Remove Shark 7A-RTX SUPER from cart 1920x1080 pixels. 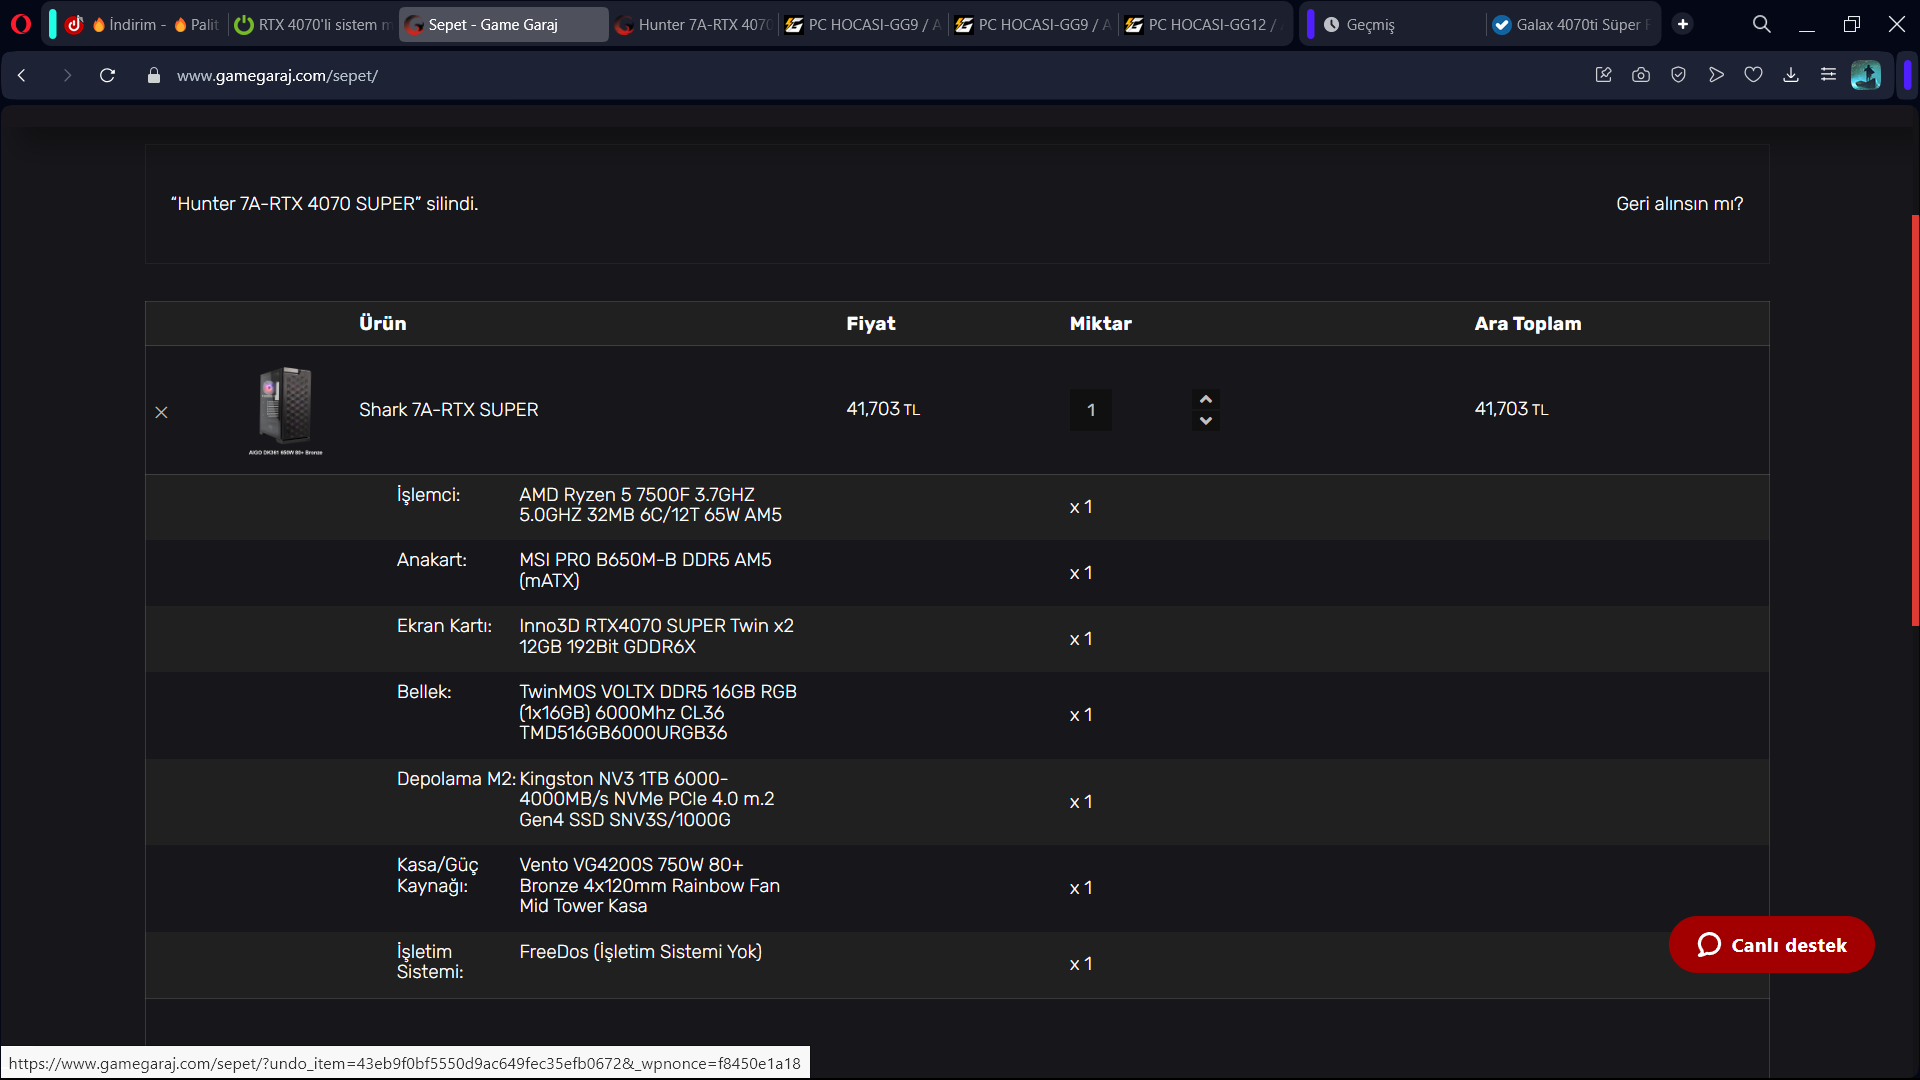(161, 412)
